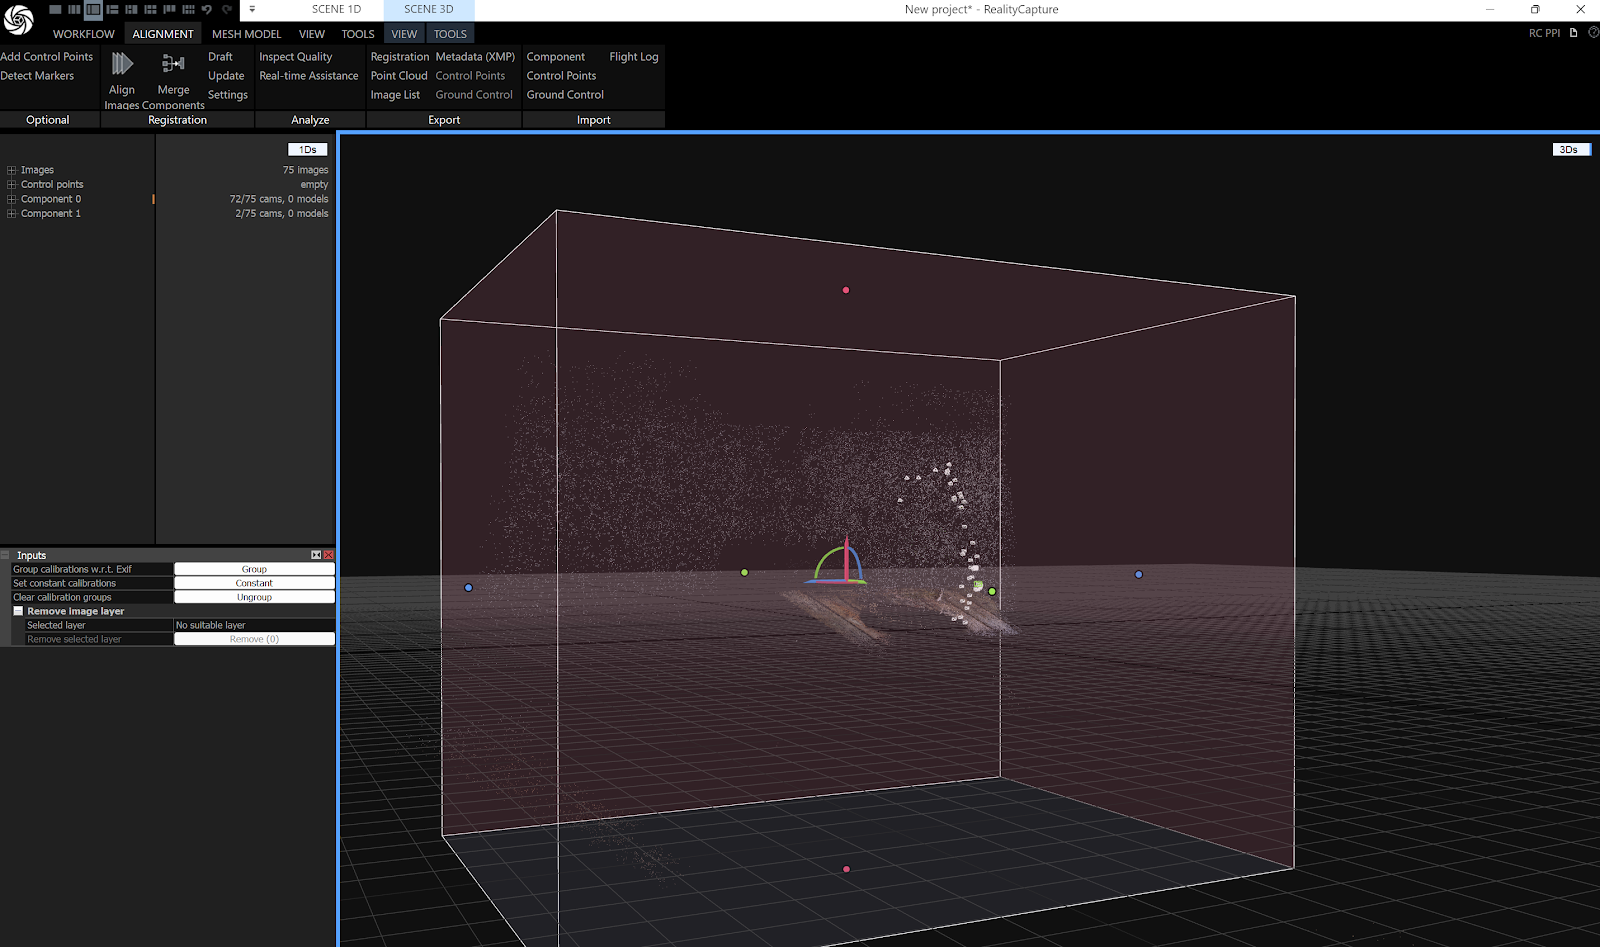The width and height of the screenshot is (1600, 947).
Task: Click Inspect Quality
Action: click(x=296, y=57)
